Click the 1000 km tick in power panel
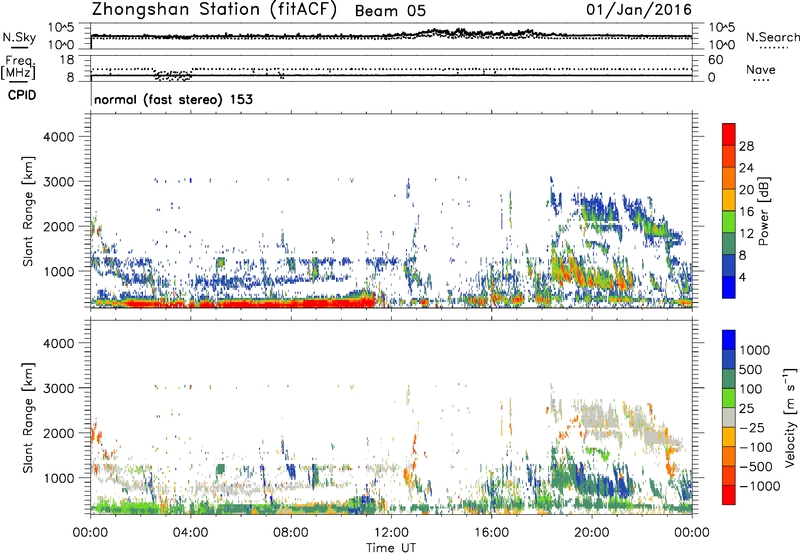 click(59, 272)
